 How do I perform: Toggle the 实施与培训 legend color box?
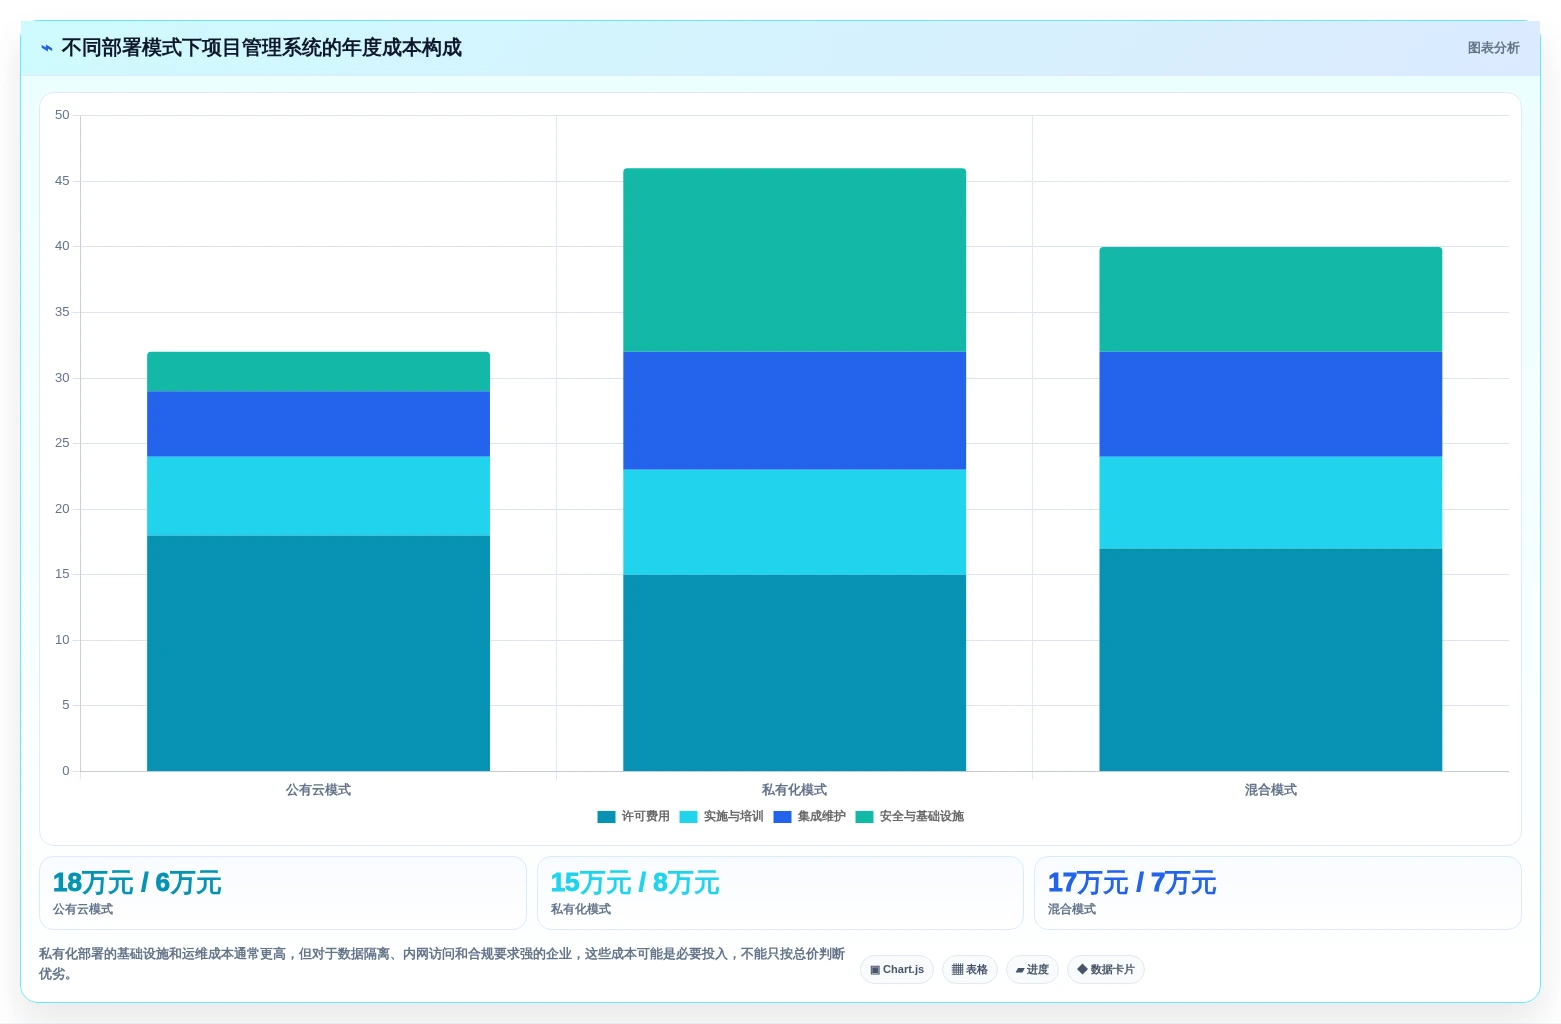(688, 817)
